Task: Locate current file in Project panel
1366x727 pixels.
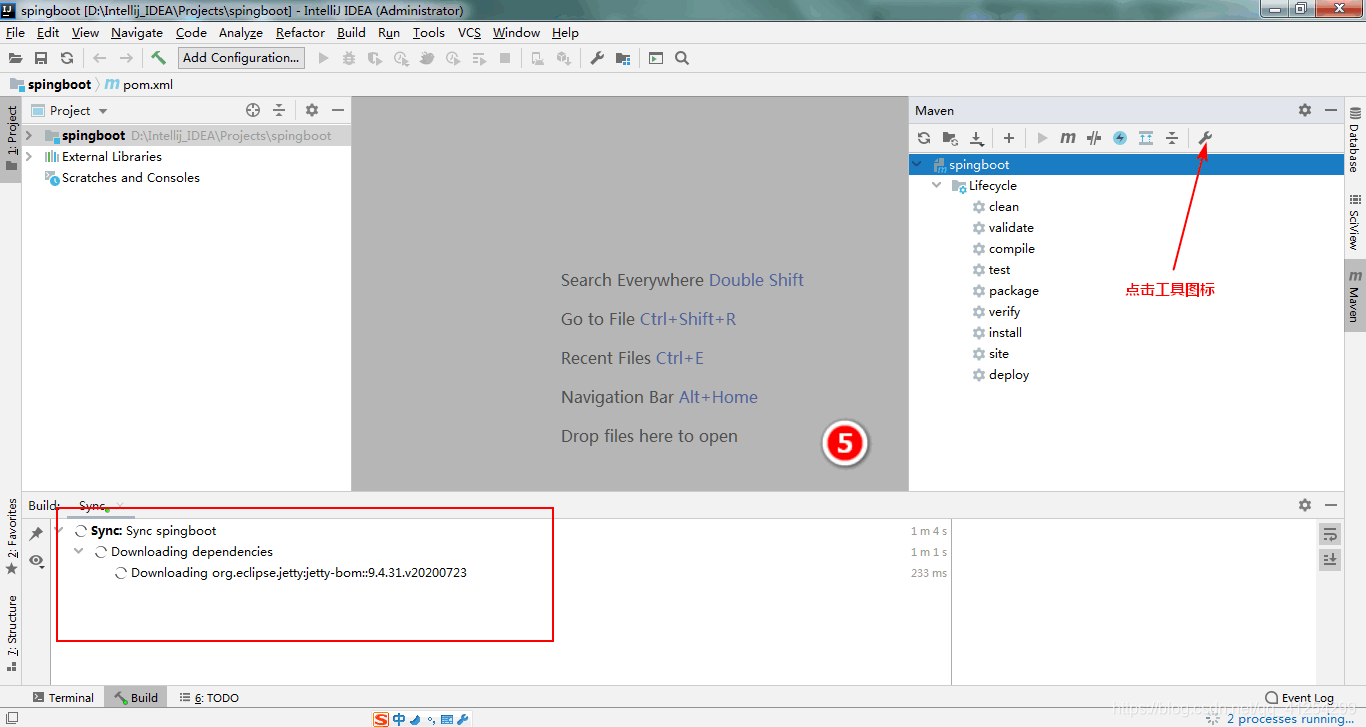Action: tap(253, 110)
